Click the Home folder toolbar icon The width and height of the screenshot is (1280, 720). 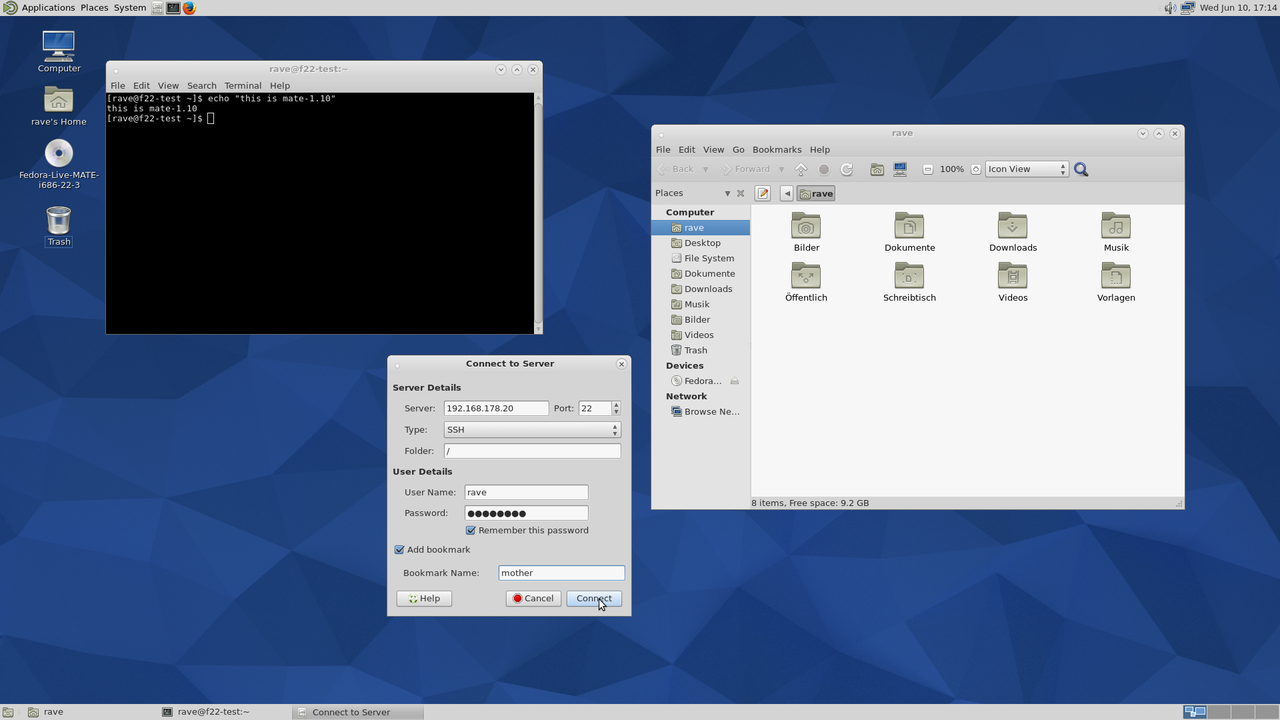pyautogui.click(x=877, y=170)
